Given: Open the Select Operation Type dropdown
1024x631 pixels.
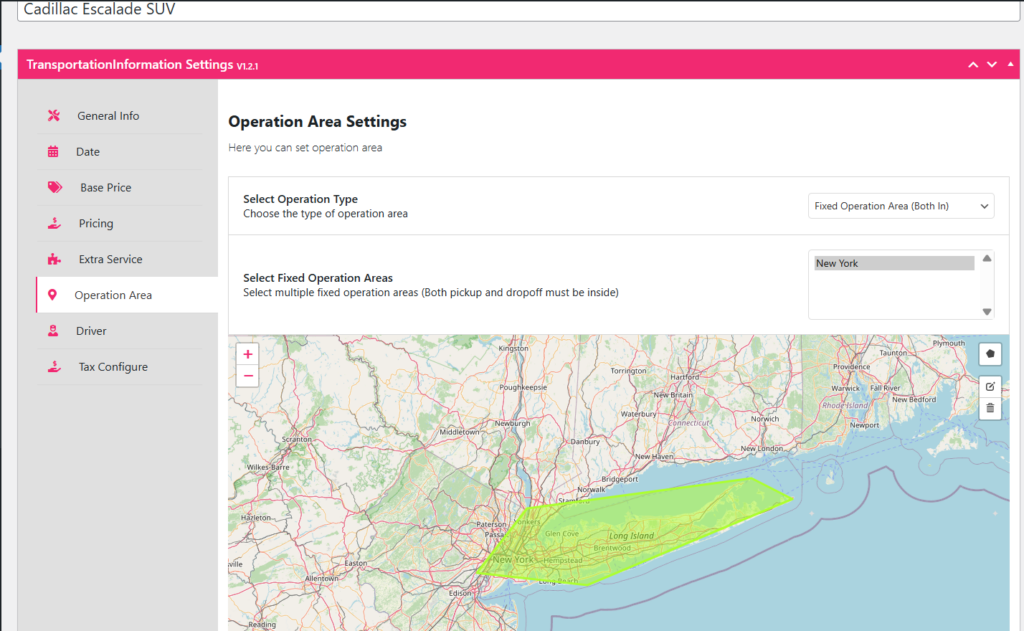Looking at the screenshot, I should pyautogui.click(x=900, y=205).
